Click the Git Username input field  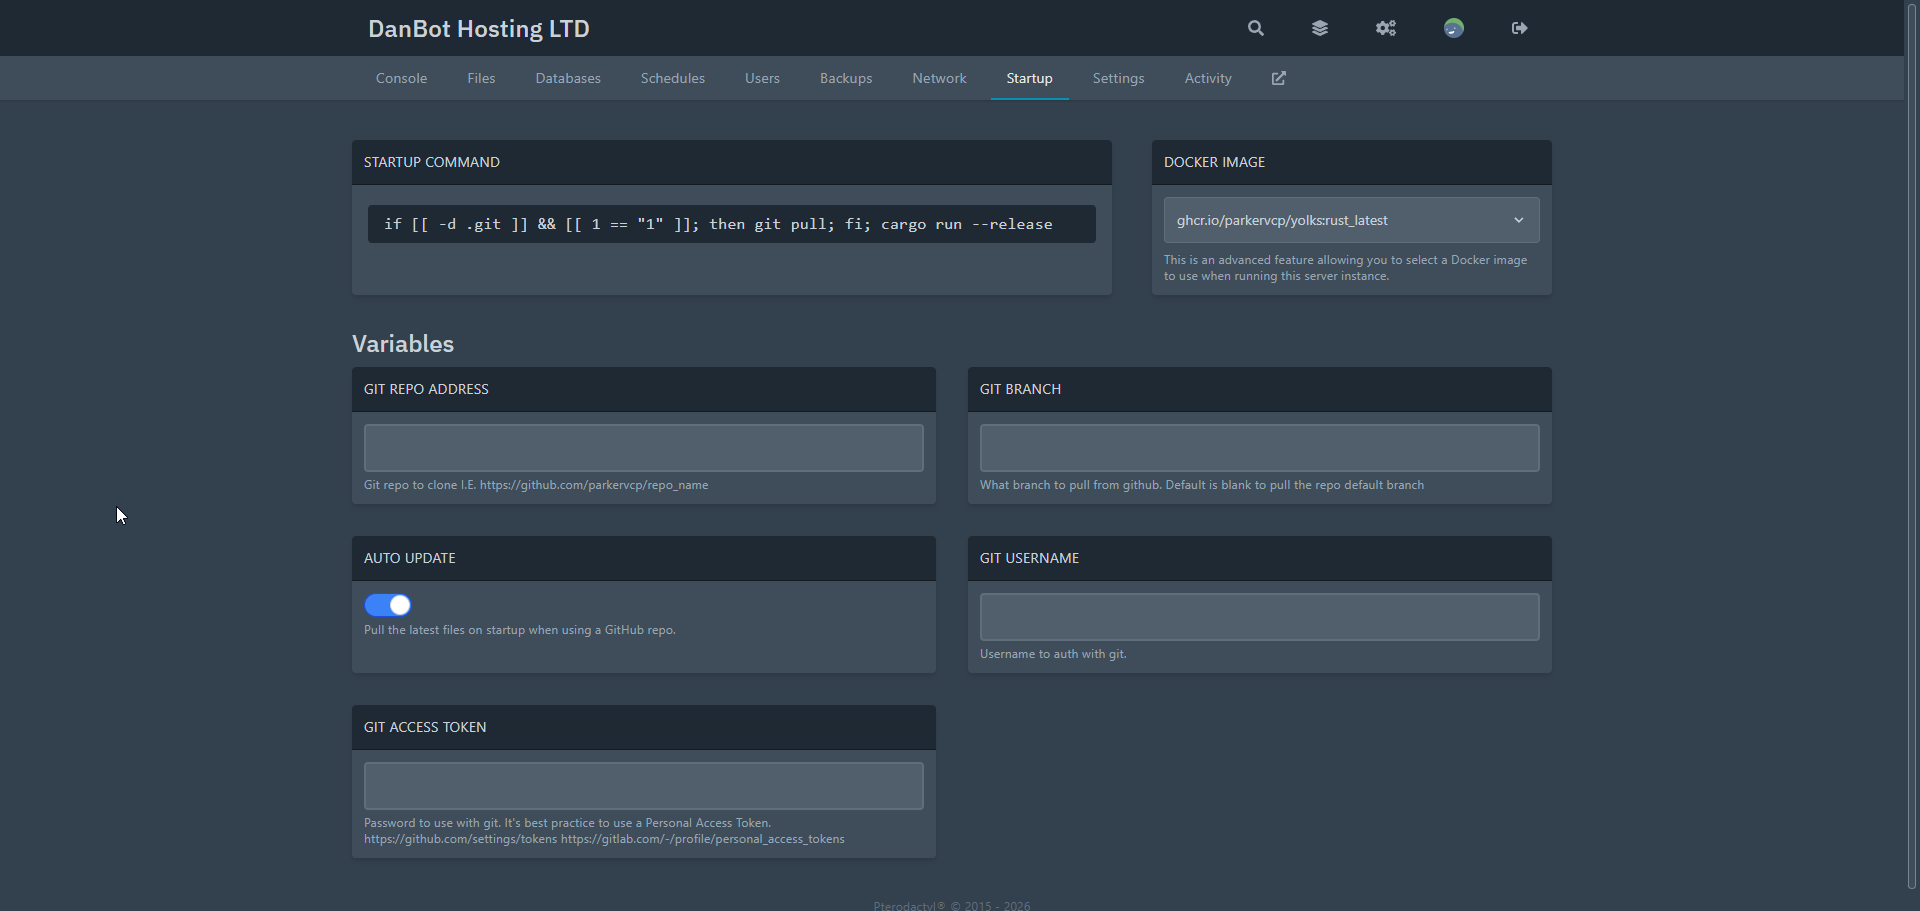1257,616
